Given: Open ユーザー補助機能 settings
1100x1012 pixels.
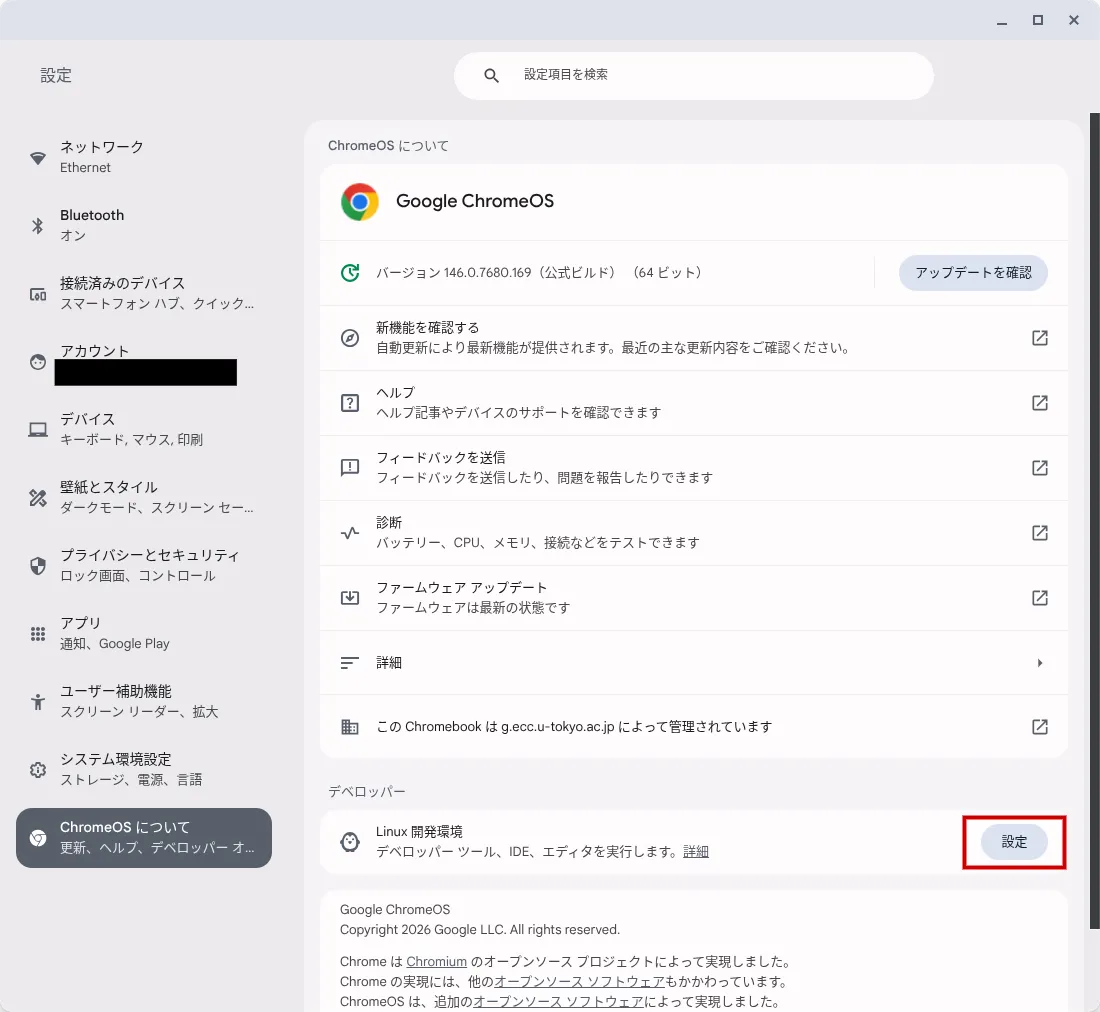Looking at the screenshot, I should click(144, 701).
